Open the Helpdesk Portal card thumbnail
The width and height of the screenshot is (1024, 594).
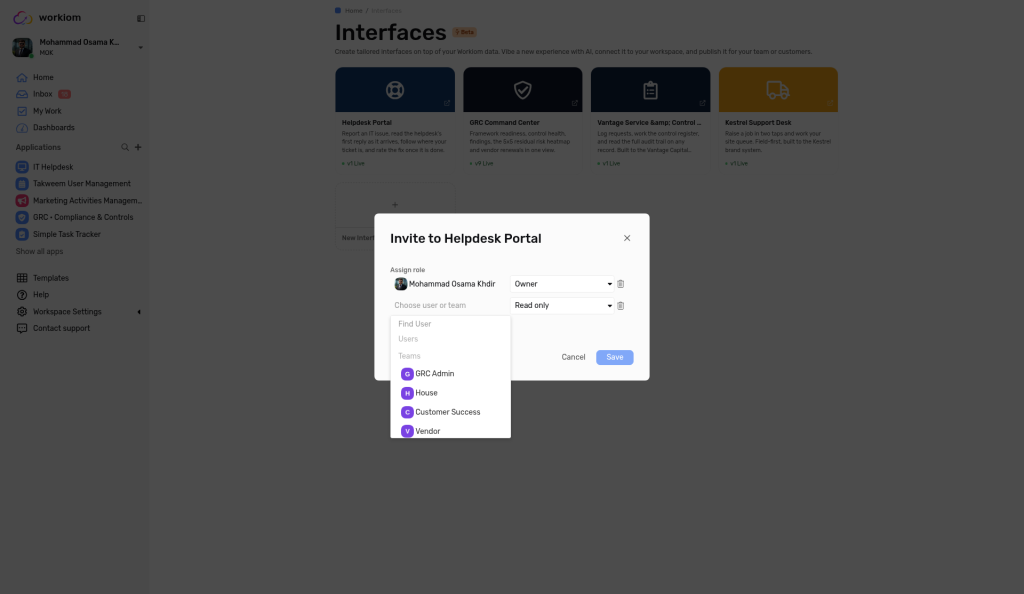coord(395,89)
